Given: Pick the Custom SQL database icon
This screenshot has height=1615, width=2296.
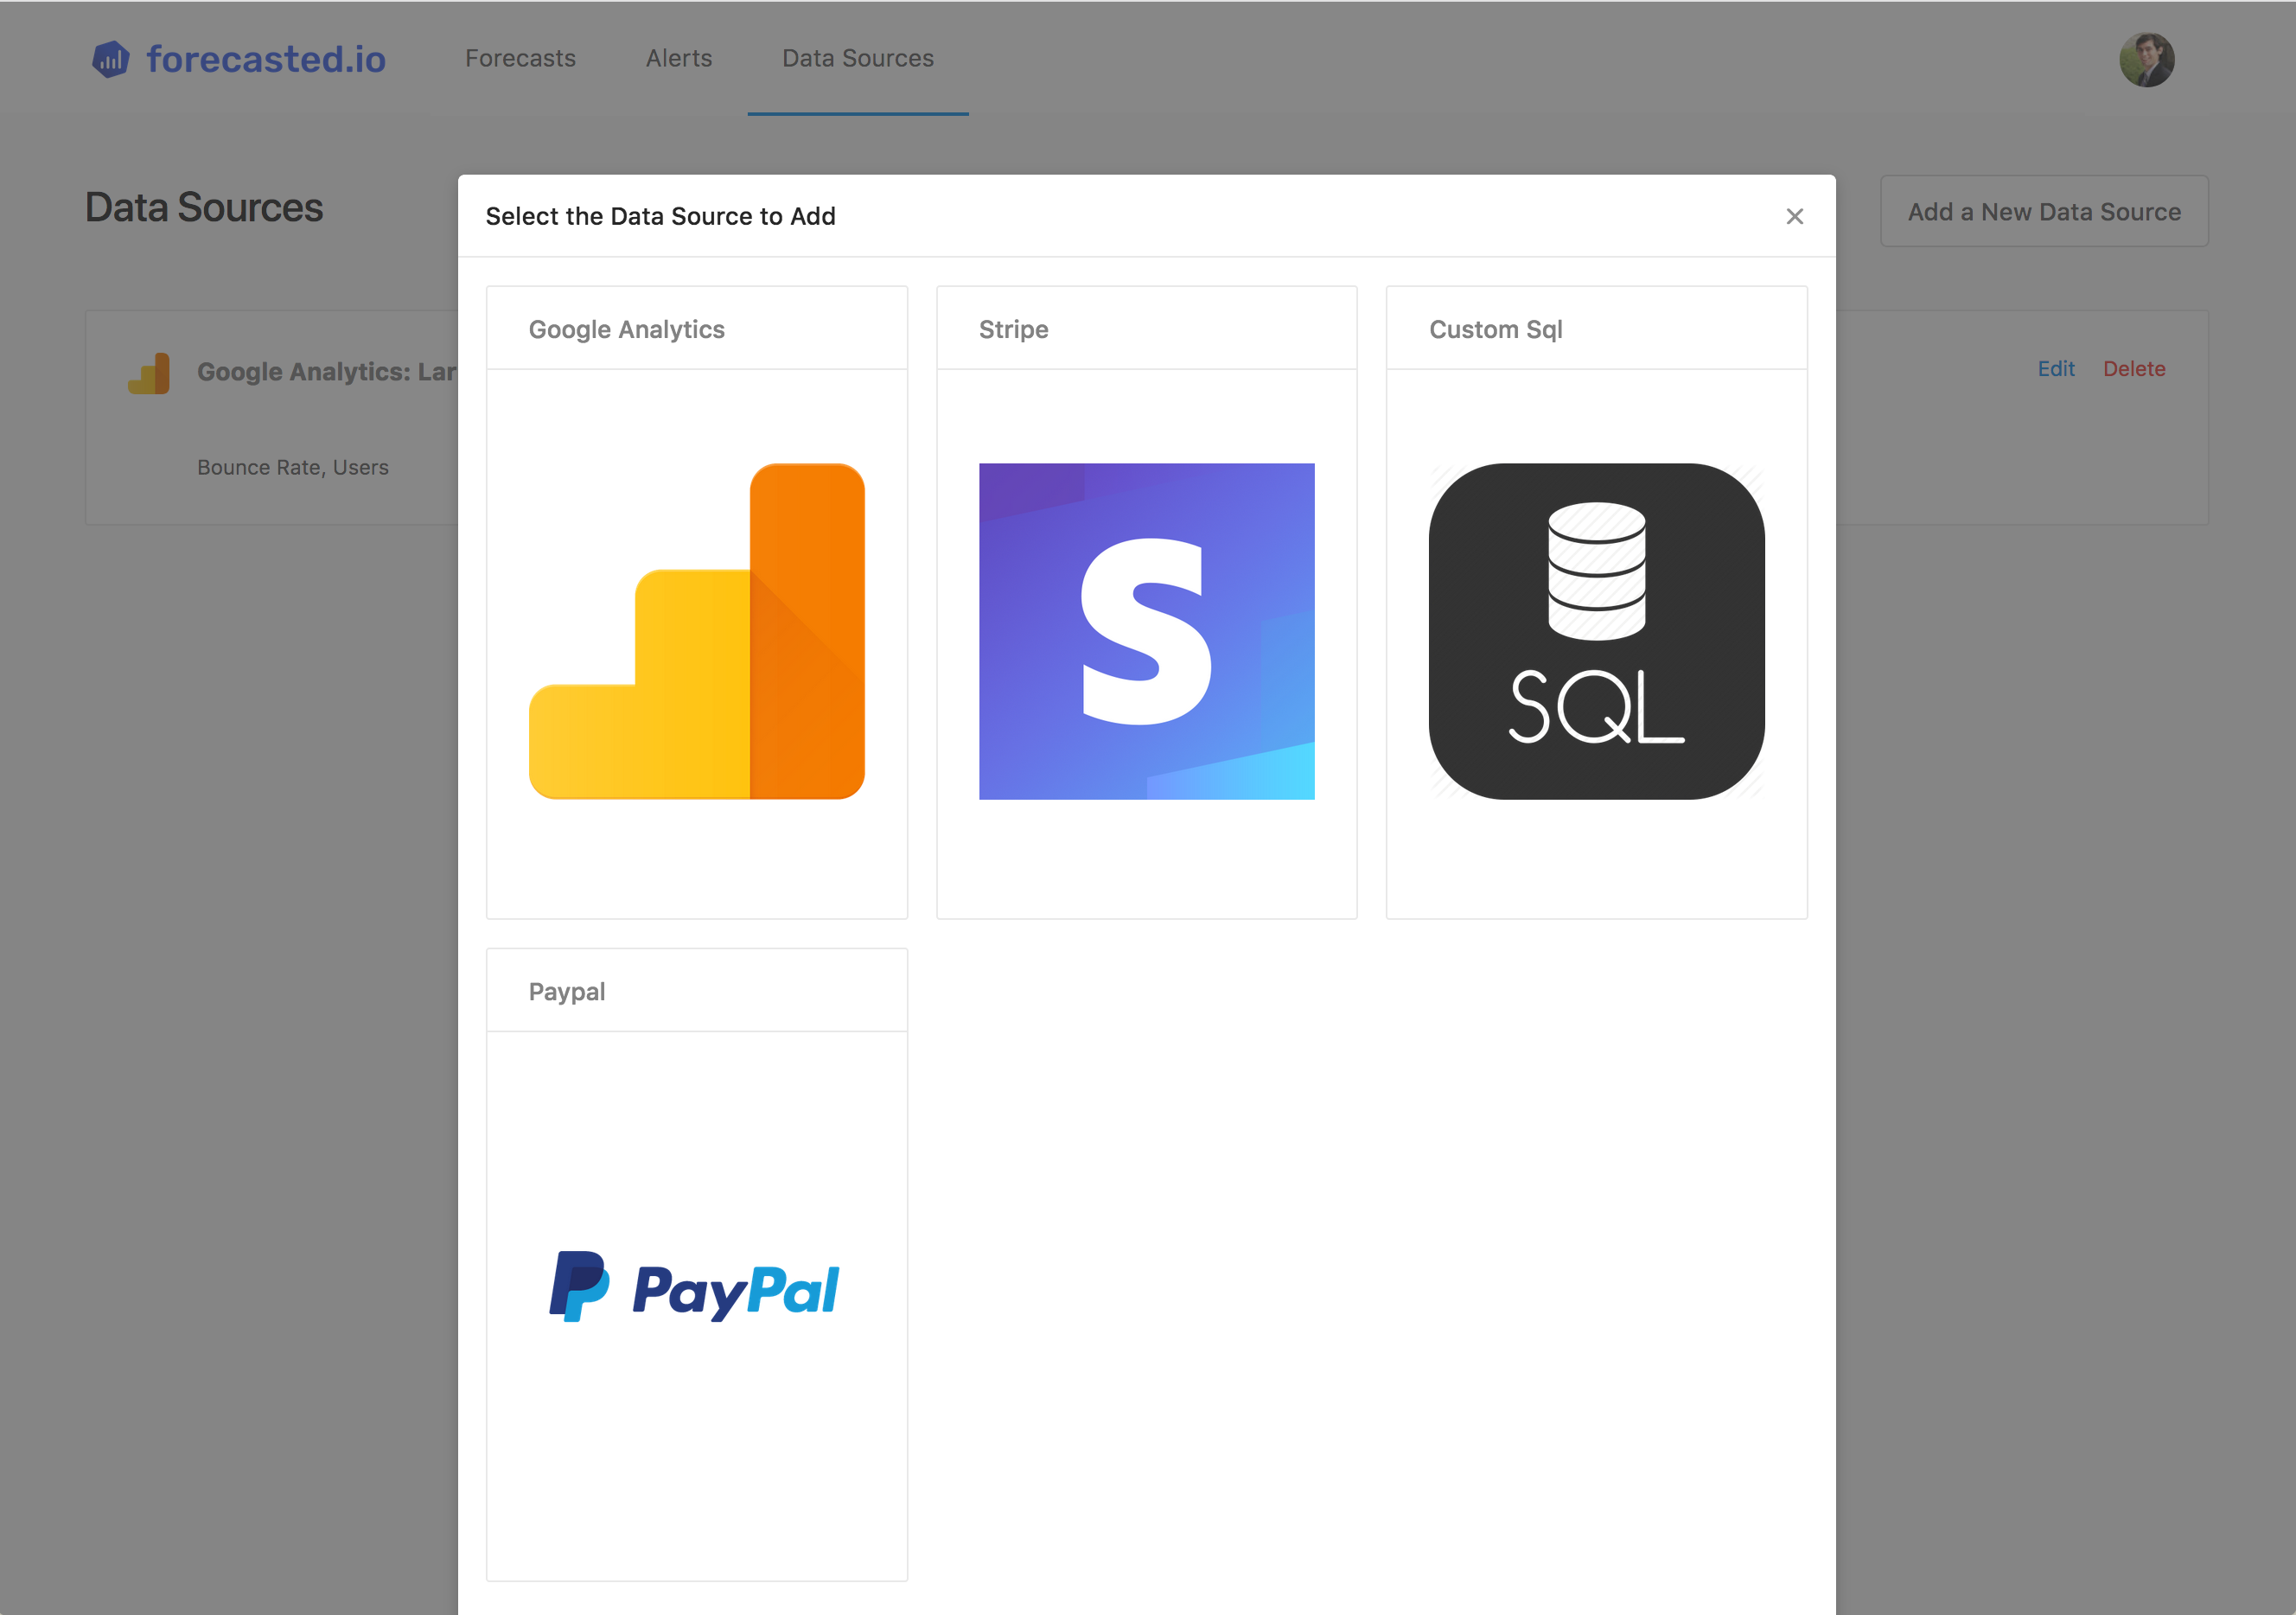Looking at the screenshot, I should (x=1596, y=631).
